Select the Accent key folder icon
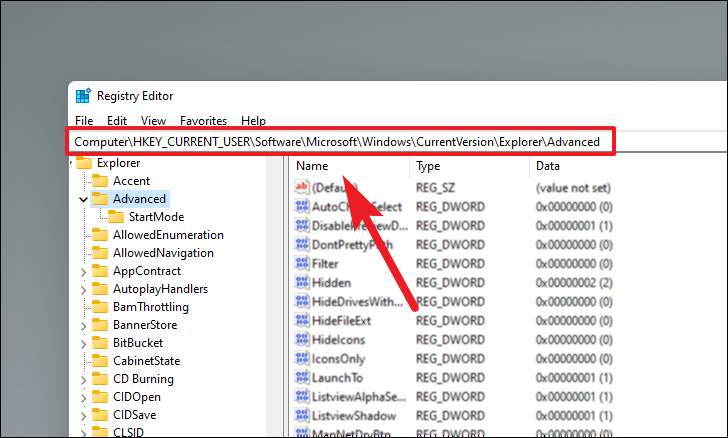This screenshot has height=438, width=728. [100, 181]
